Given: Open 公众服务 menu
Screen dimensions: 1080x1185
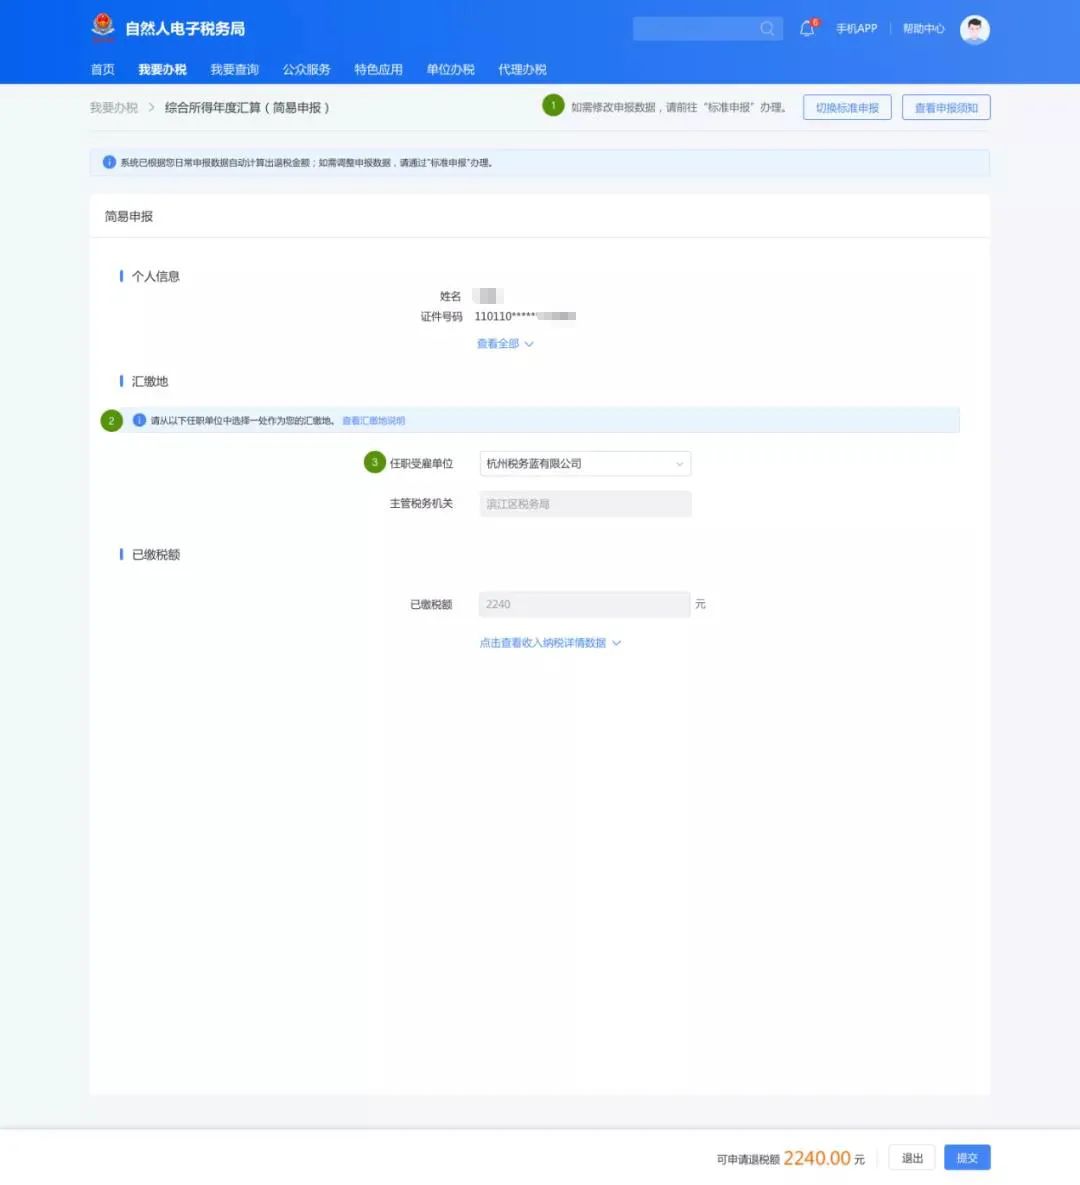Looking at the screenshot, I should pos(306,70).
